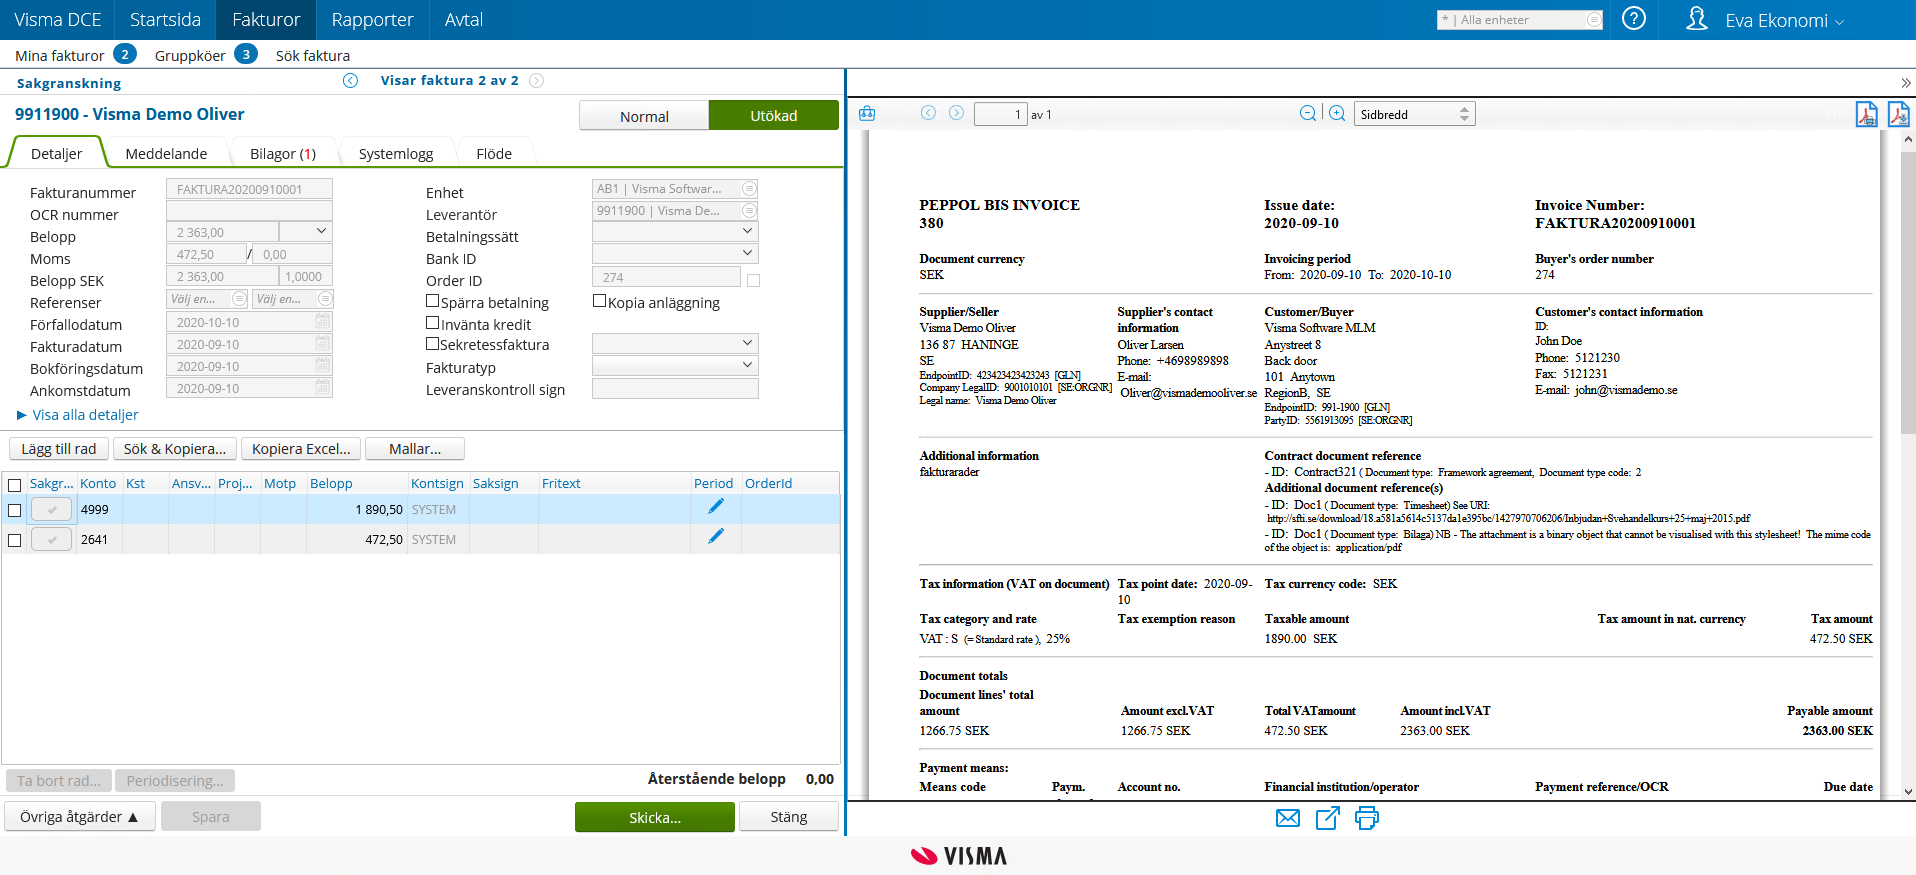Open Bank ID dropdown
This screenshot has height=875, width=1916.
pos(675,254)
